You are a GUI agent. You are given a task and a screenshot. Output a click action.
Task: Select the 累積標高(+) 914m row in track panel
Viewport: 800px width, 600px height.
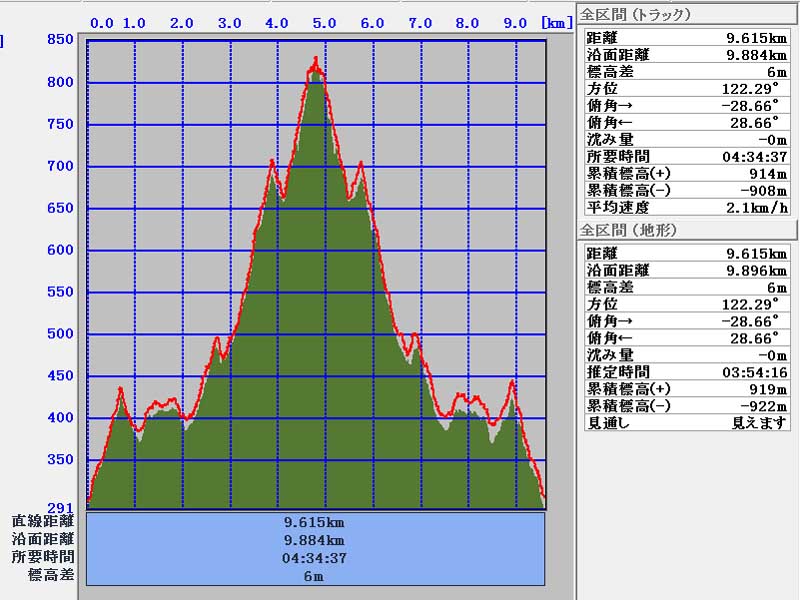pos(687,173)
